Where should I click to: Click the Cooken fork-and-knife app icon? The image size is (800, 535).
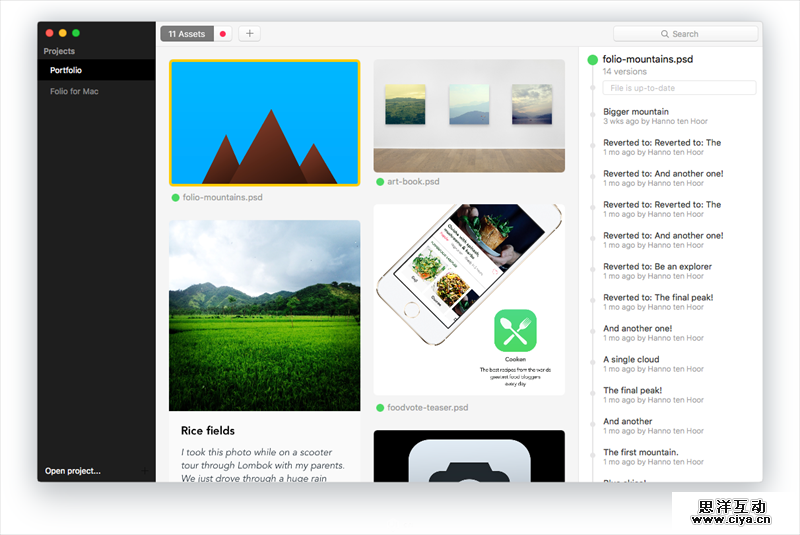515,331
